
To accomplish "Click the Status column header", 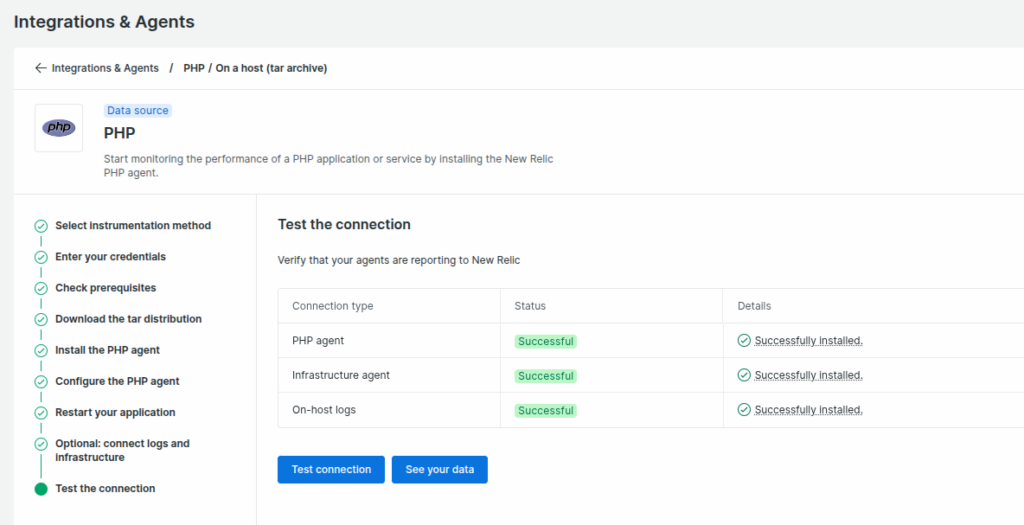I will 530,306.
